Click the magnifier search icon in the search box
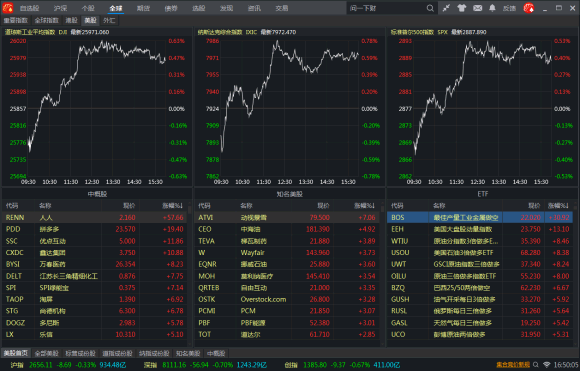580x371 pixels. (x=429, y=8)
